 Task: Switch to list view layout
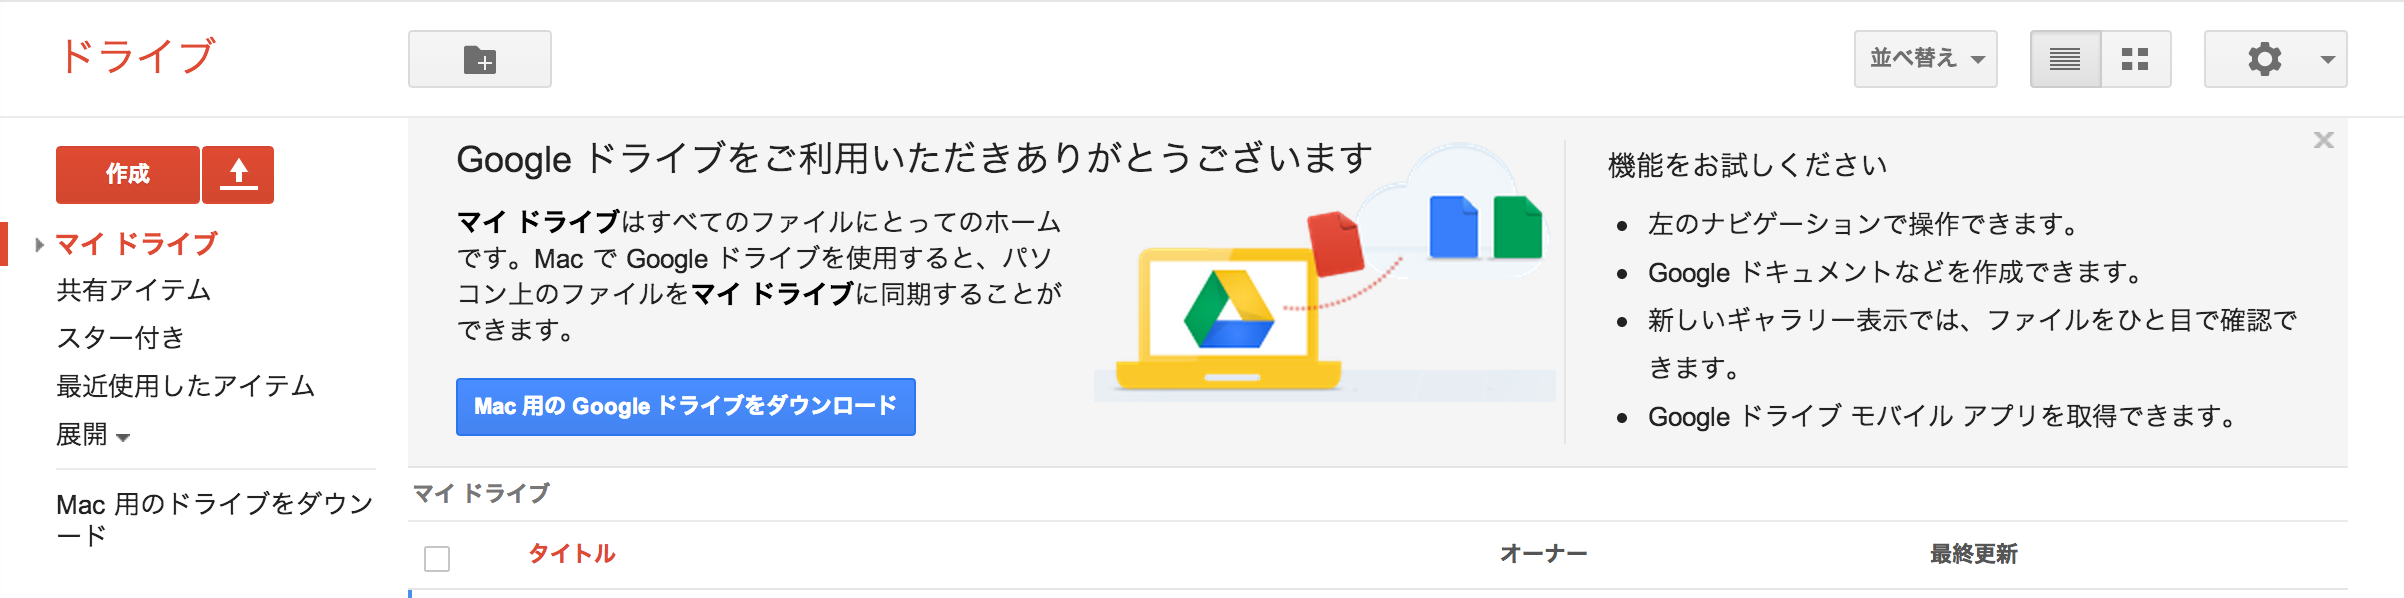pos(2065,60)
